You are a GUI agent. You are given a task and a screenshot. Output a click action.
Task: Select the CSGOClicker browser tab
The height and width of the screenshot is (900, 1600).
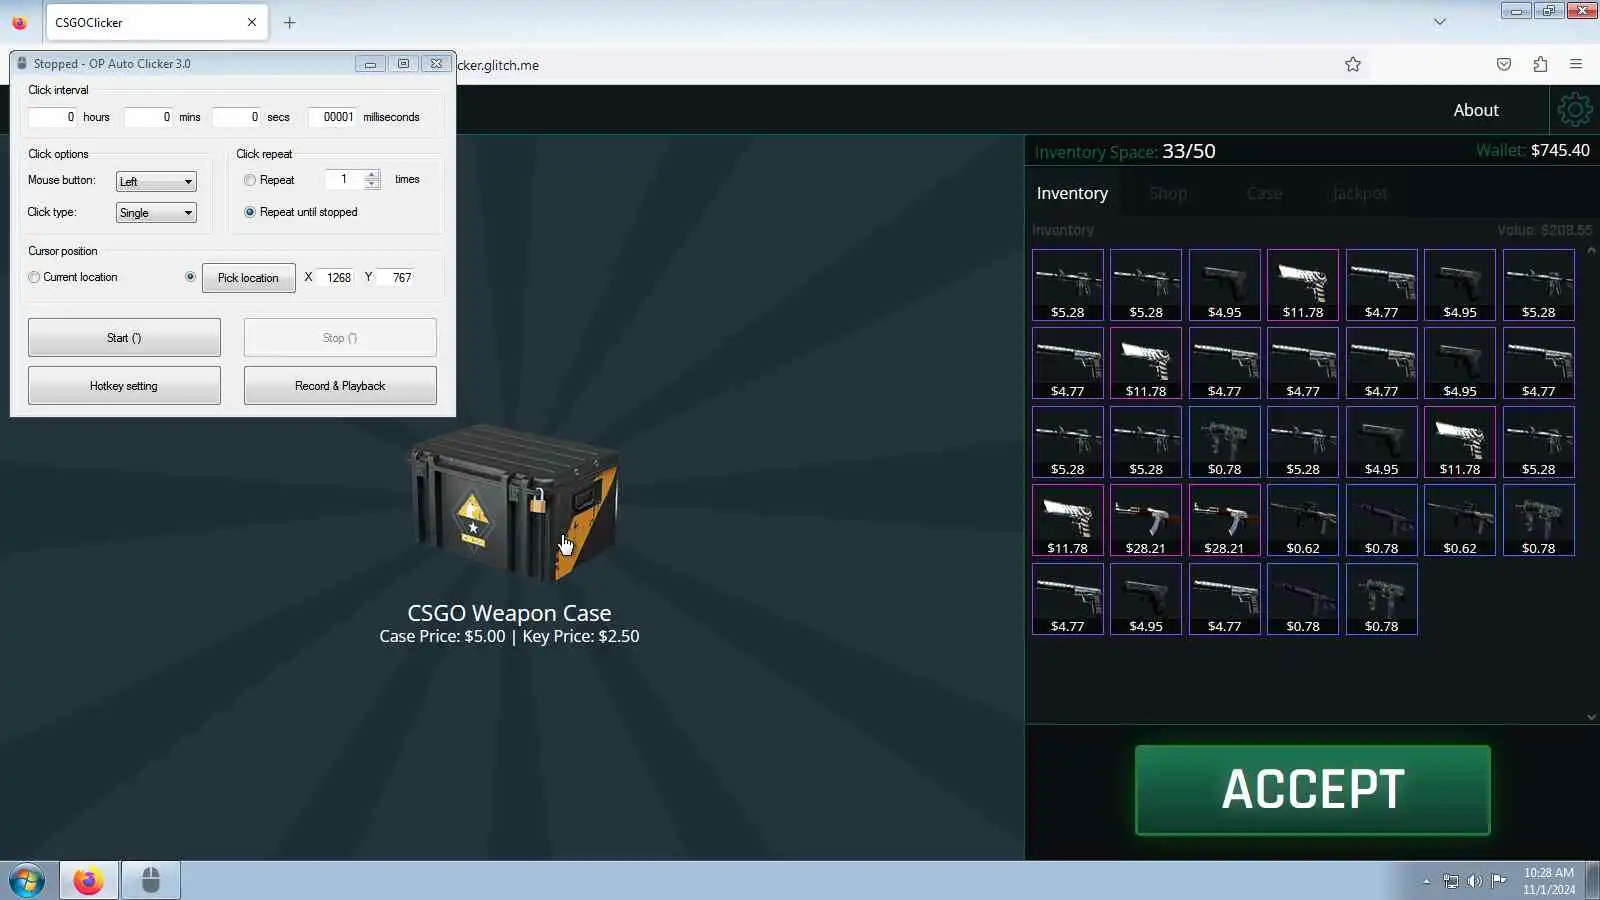click(157, 22)
